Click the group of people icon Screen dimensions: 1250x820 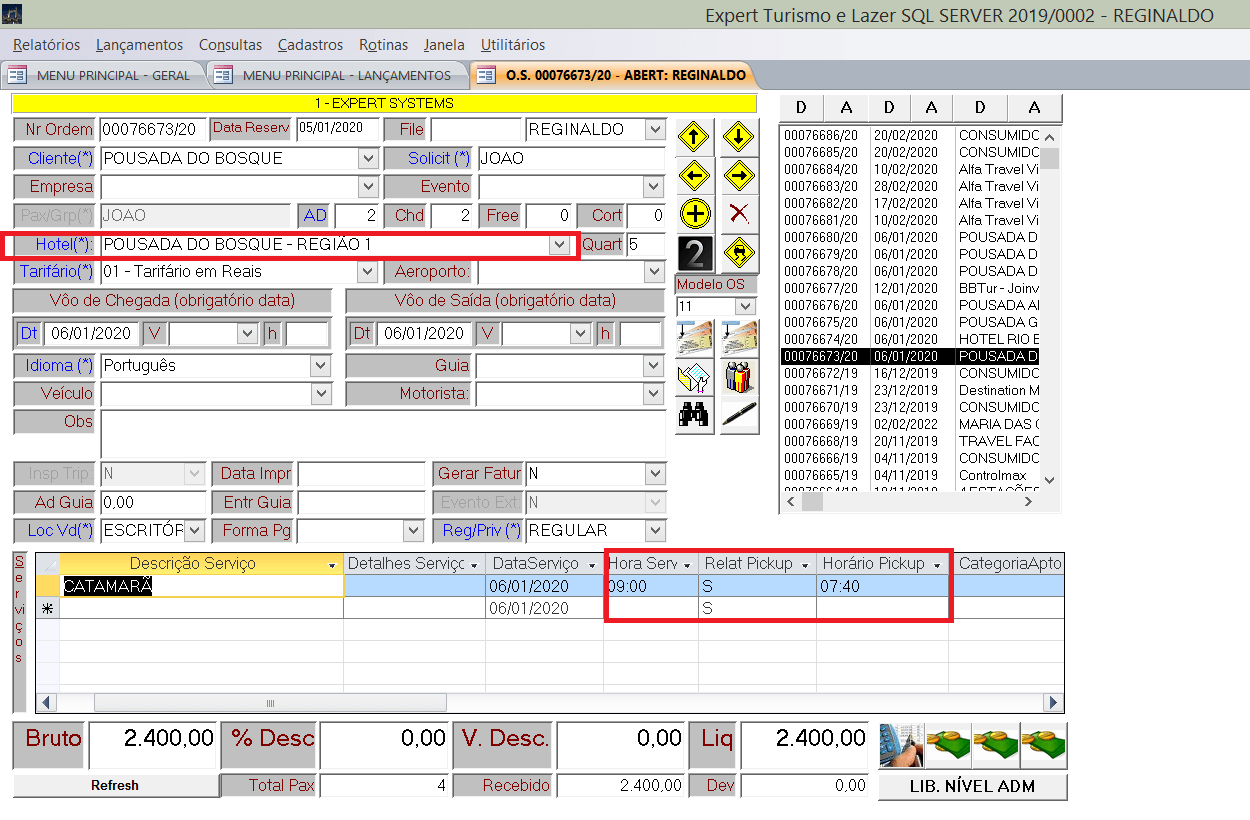738,376
